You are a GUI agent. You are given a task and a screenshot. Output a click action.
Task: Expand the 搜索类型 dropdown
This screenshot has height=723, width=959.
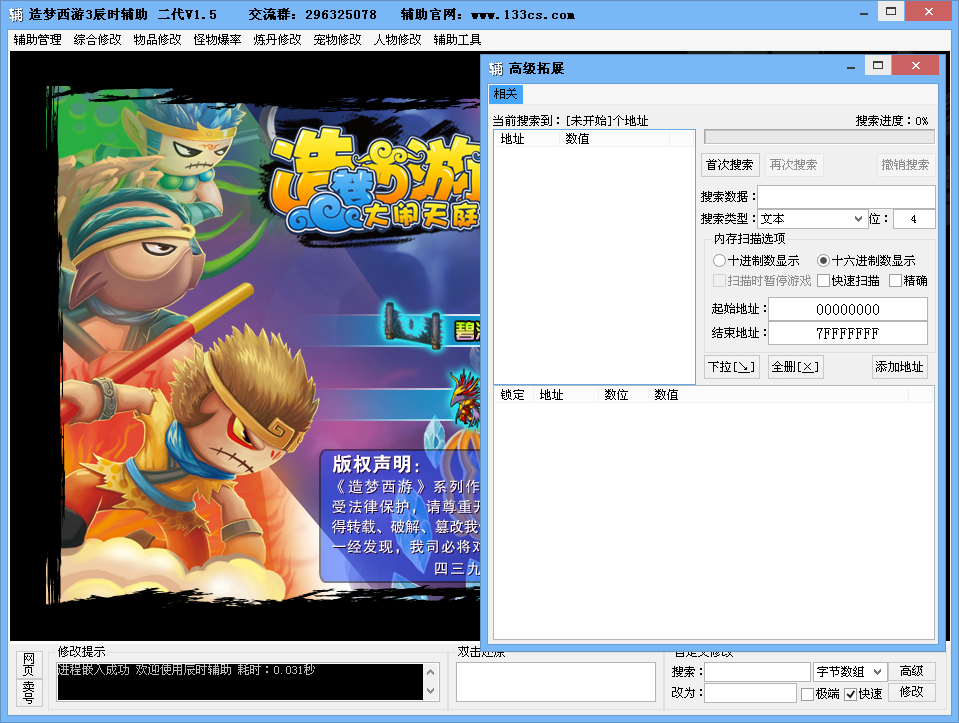(x=813, y=219)
